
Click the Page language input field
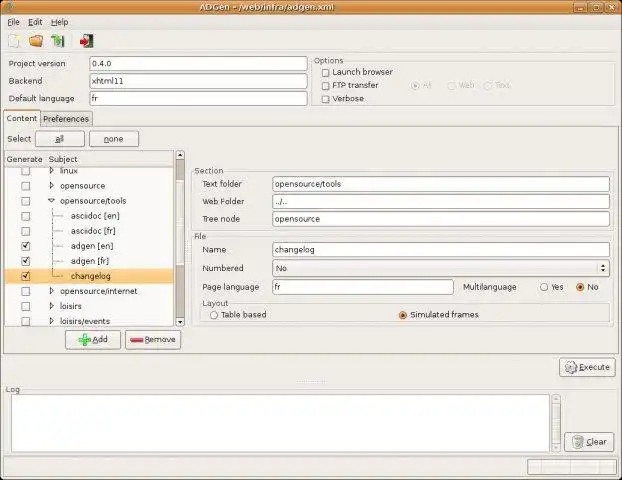click(x=363, y=287)
